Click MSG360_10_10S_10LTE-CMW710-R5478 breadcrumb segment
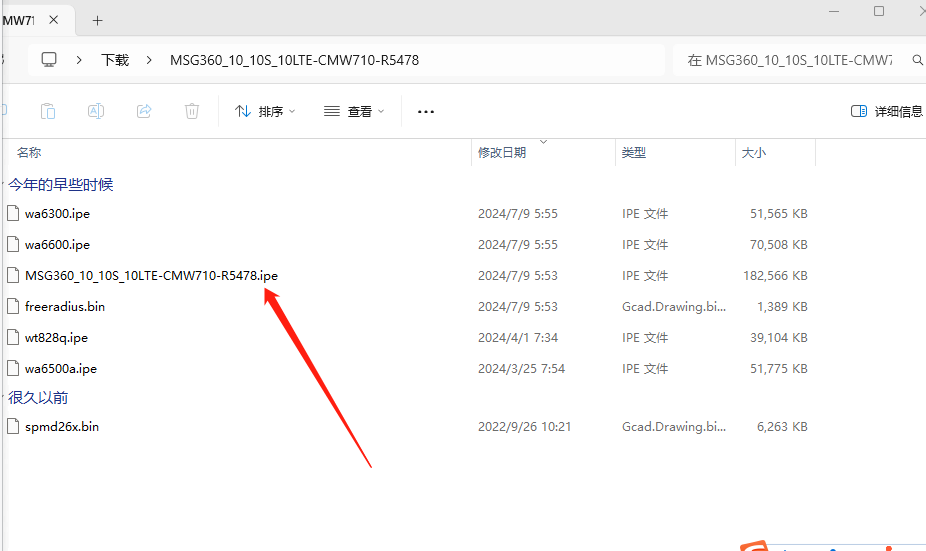The width and height of the screenshot is (926, 551). pos(294,60)
